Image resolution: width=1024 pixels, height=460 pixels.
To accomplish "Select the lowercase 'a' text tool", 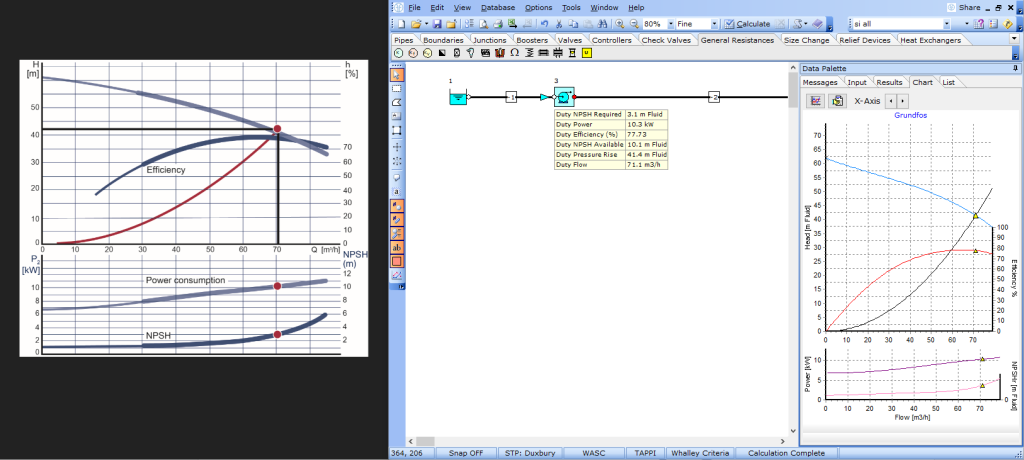I will click(x=396, y=191).
